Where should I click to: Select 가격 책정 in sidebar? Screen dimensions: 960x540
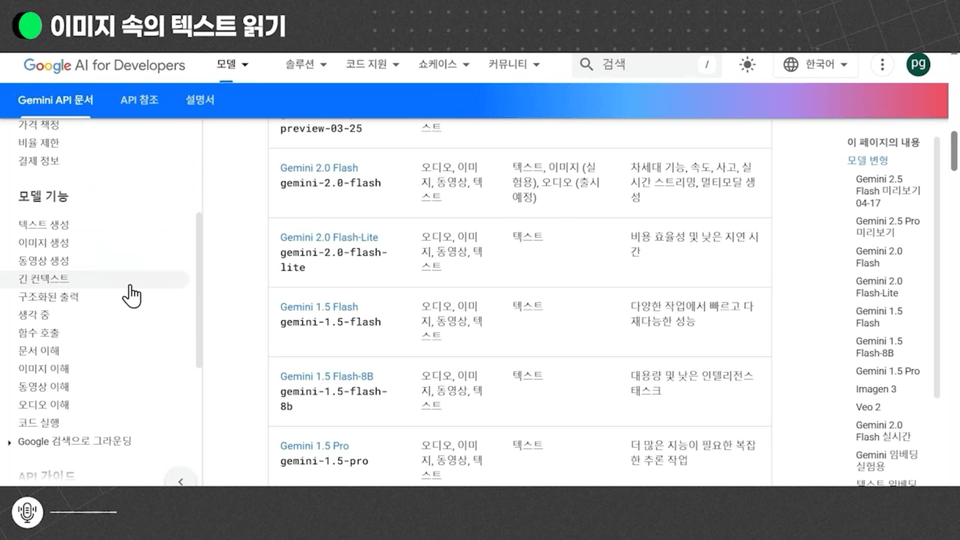coord(39,125)
